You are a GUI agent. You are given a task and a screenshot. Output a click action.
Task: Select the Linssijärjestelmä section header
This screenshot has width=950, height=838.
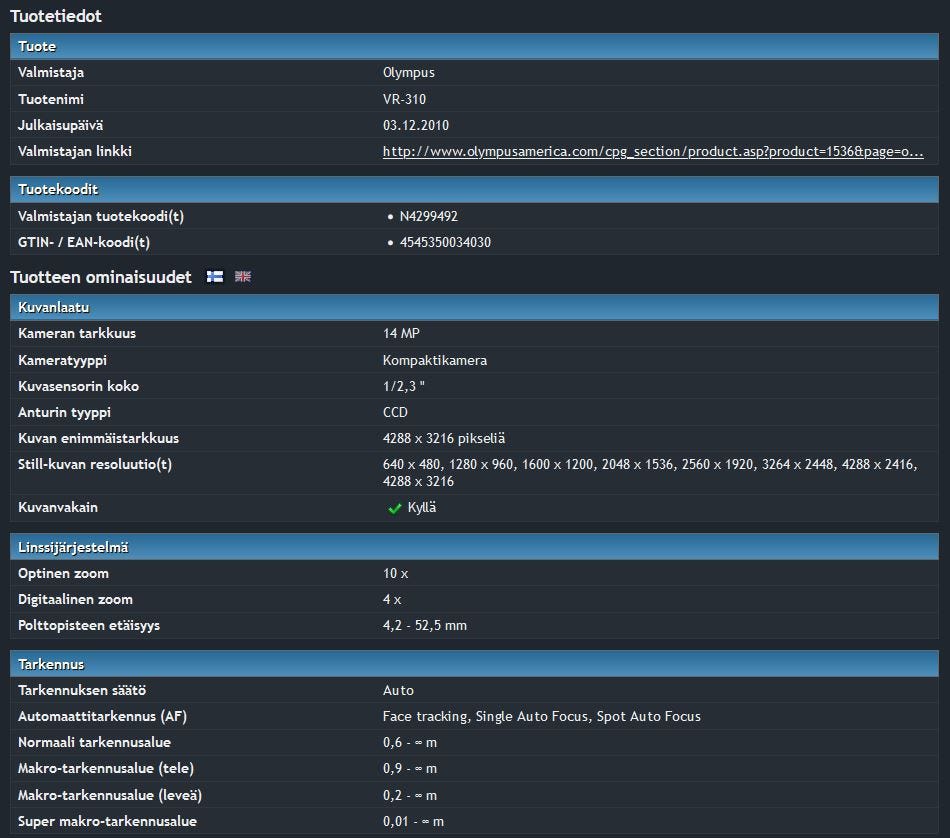pyautogui.click(x=474, y=547)
